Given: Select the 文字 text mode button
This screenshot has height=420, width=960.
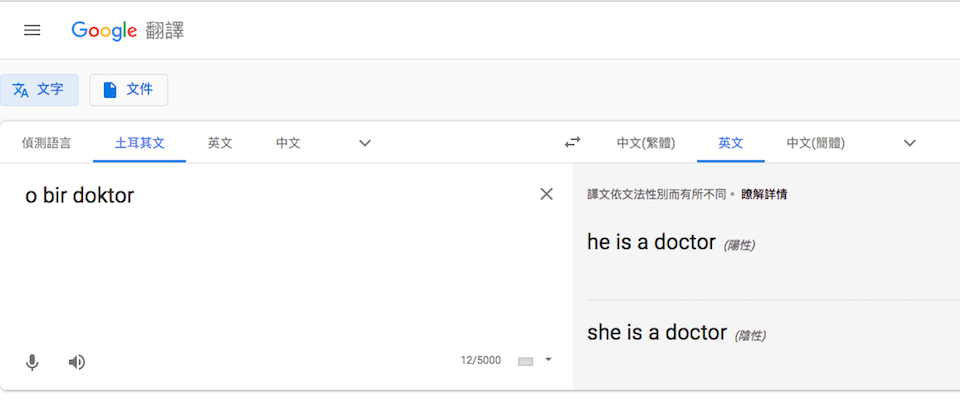Looking at the screenshot, I should (39, 90).
